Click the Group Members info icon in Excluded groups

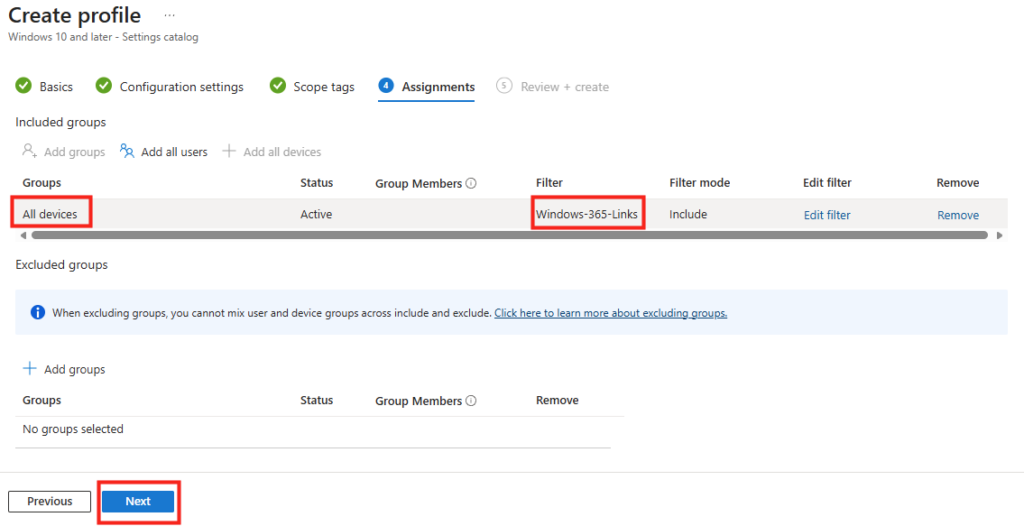pos(471,401)
